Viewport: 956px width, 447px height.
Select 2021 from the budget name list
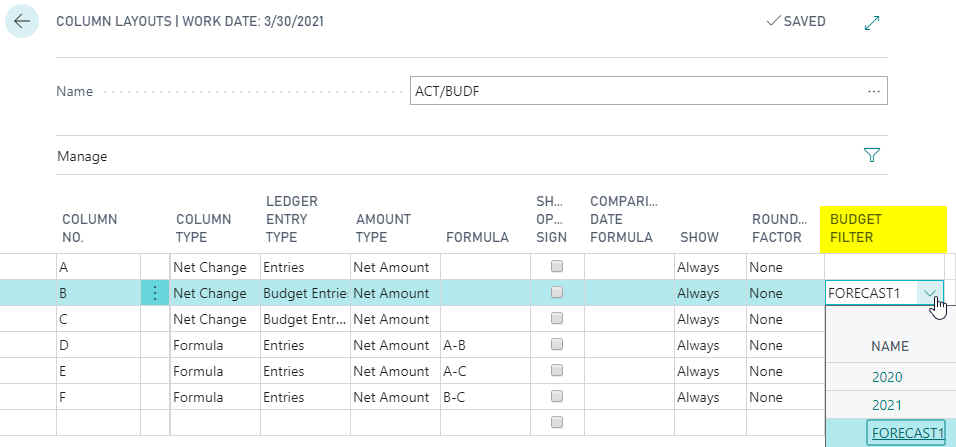tap(887, 405)
